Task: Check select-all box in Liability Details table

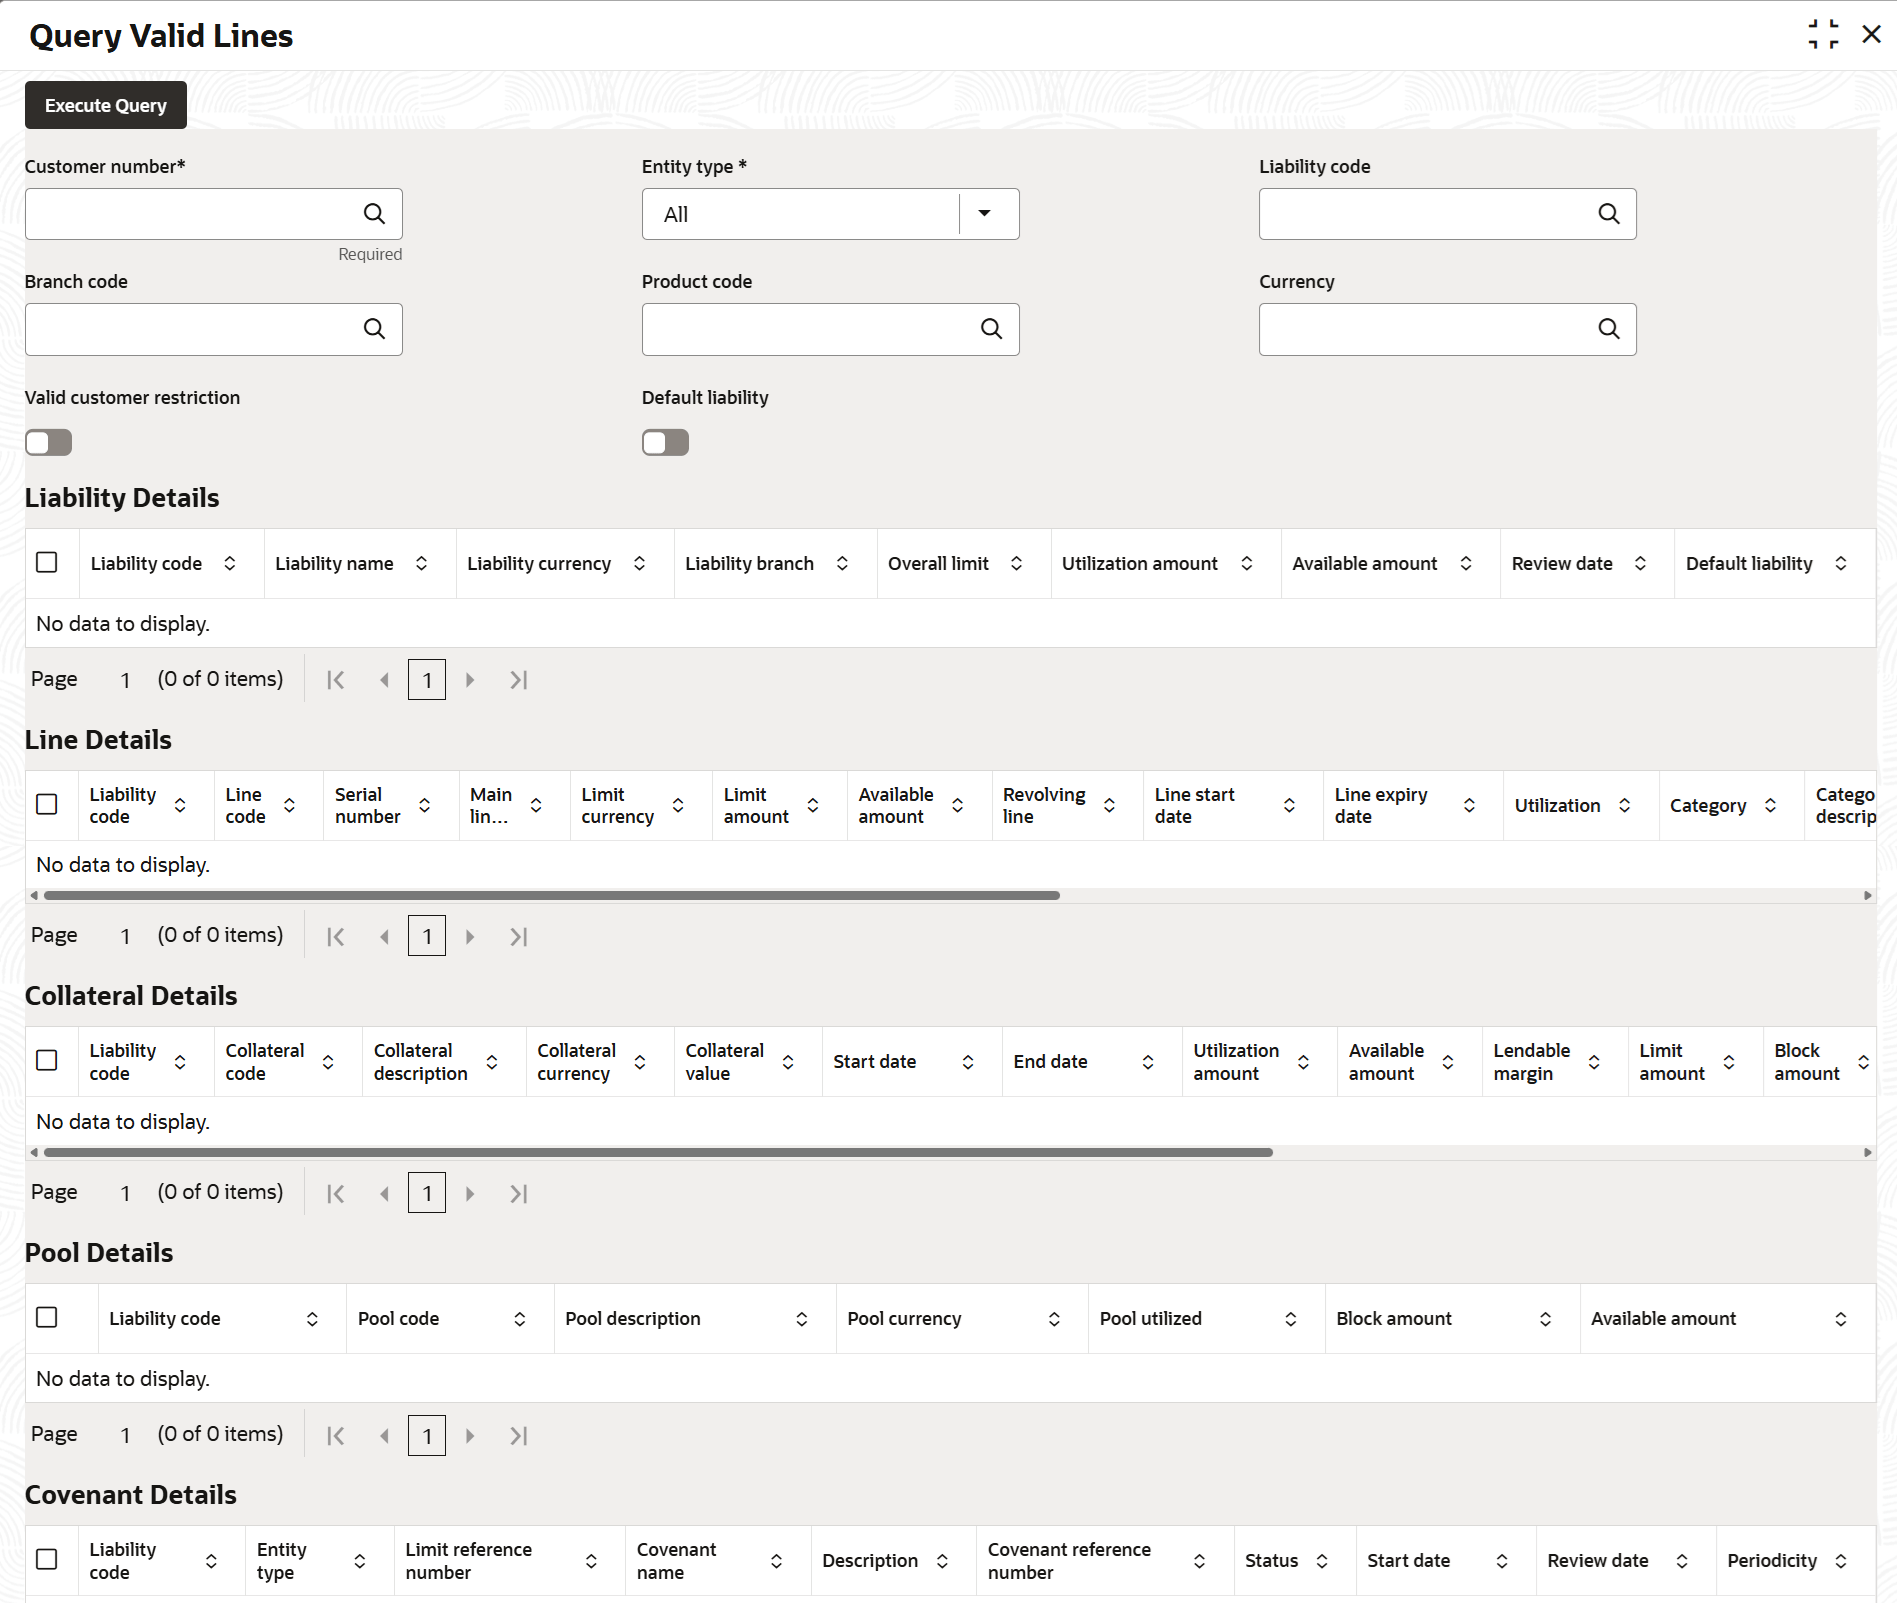Action: coord(47,563)
